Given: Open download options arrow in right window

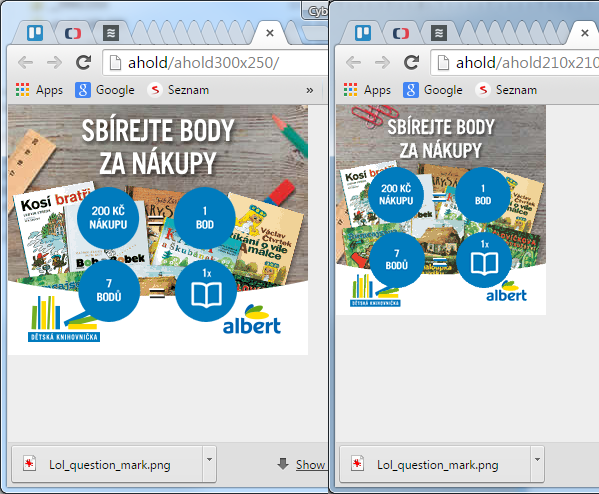Looking at the screenshot, I should [x=537, y=463].
